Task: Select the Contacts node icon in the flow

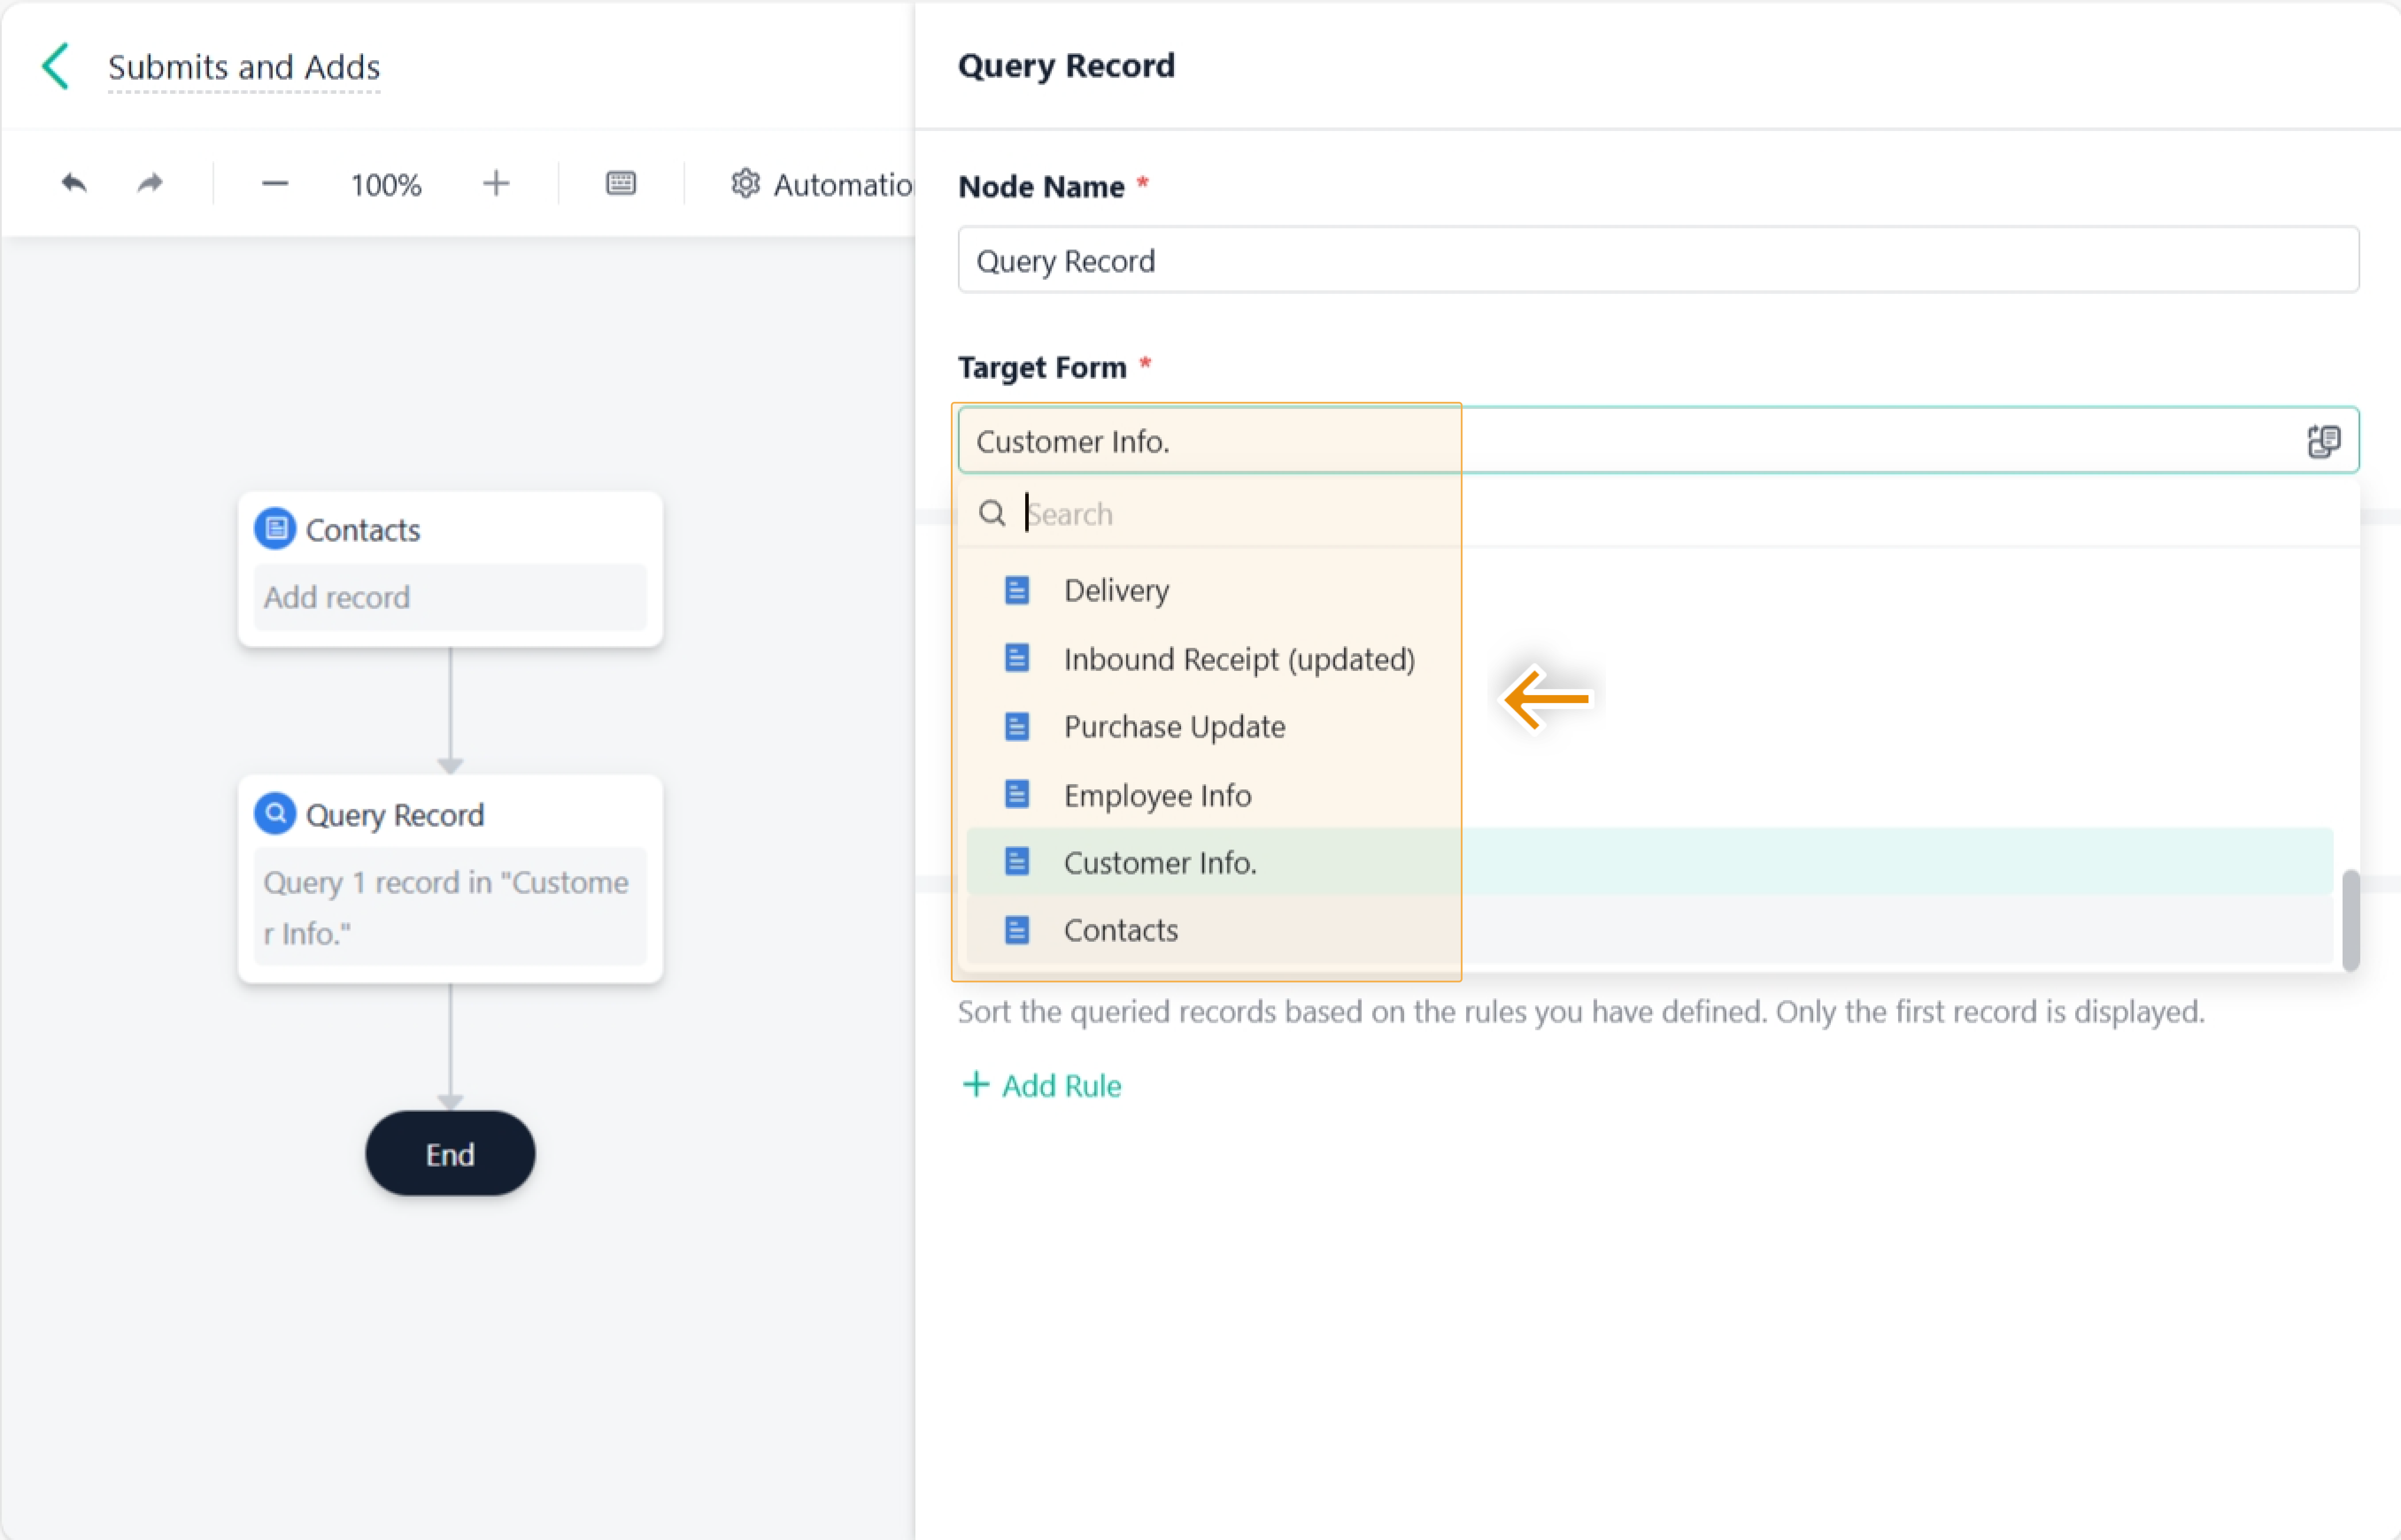Action: (275, 529)
